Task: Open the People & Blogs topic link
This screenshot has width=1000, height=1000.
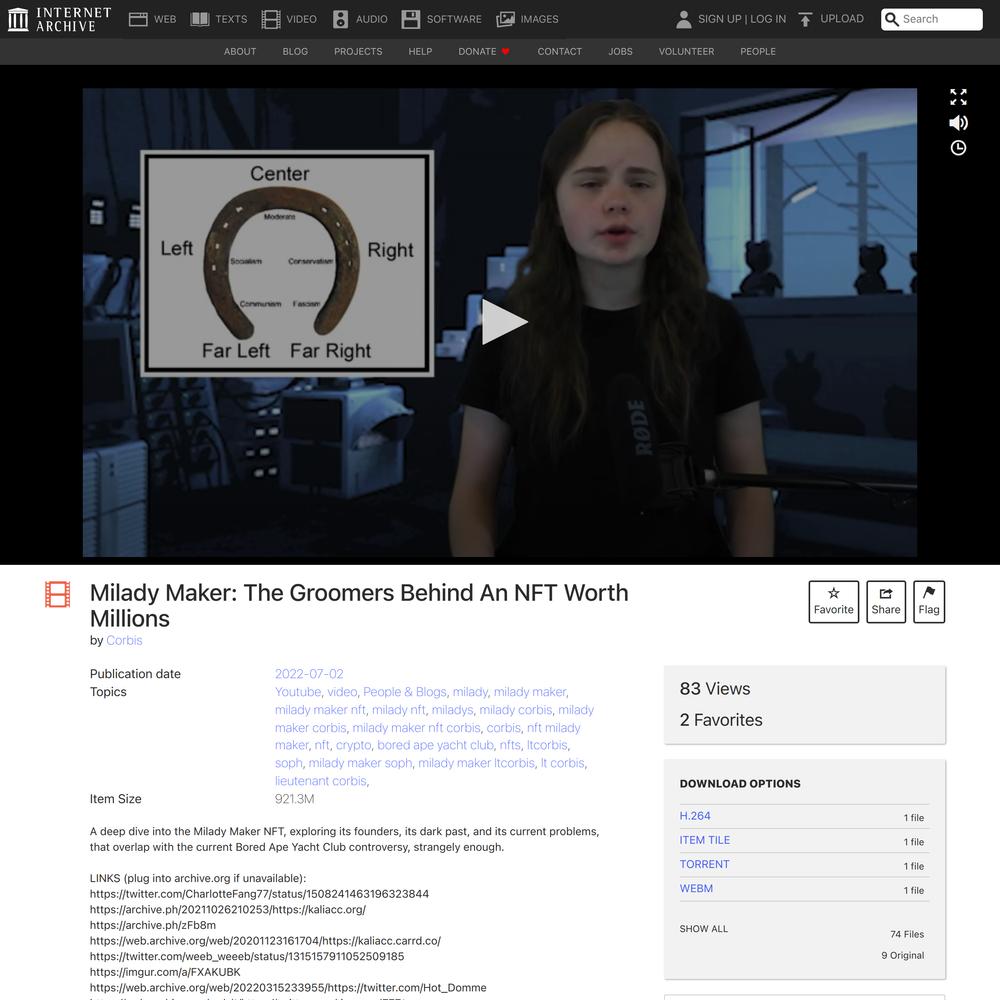Action: point(404,692)
